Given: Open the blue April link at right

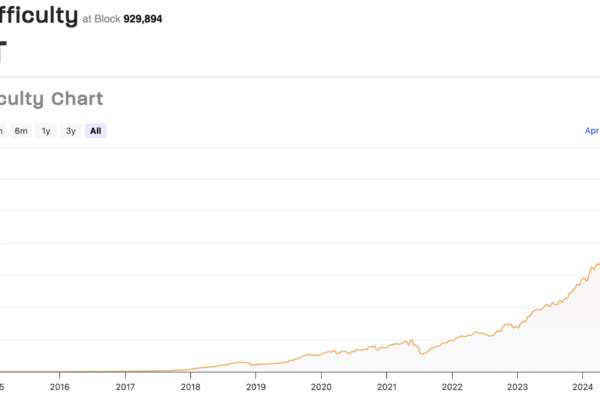Looking at the screenshot, I should pos(591,131).
